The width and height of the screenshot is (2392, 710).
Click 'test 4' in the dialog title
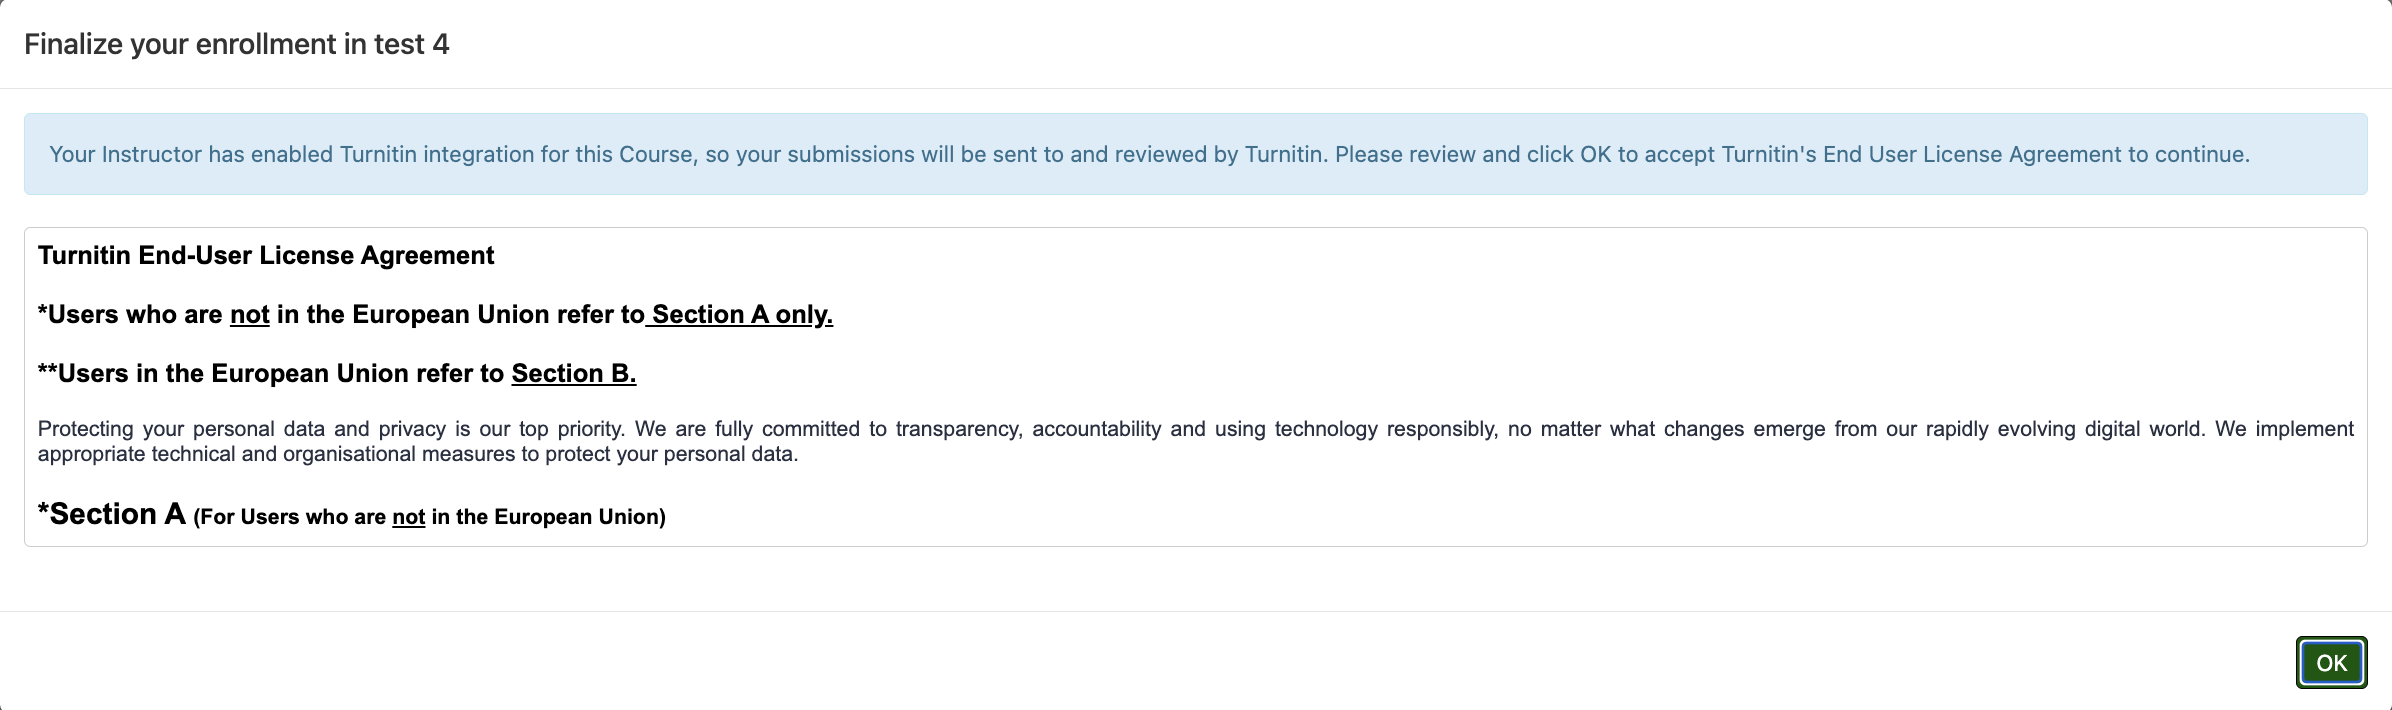411,44
